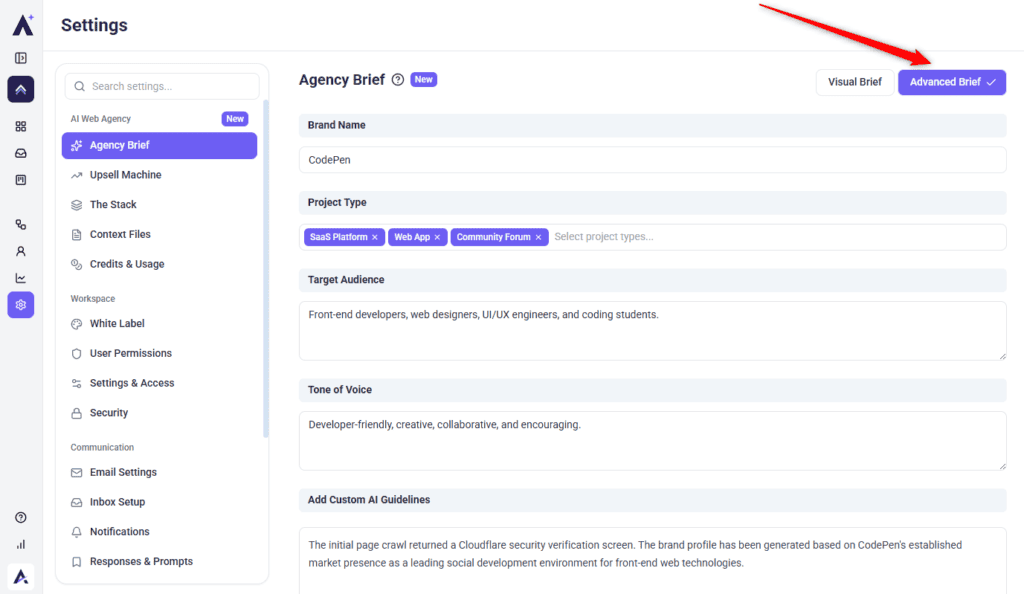Switch to Visual Brief
This screenshot has height=594, width=1024.
click(x=855, y=82)
